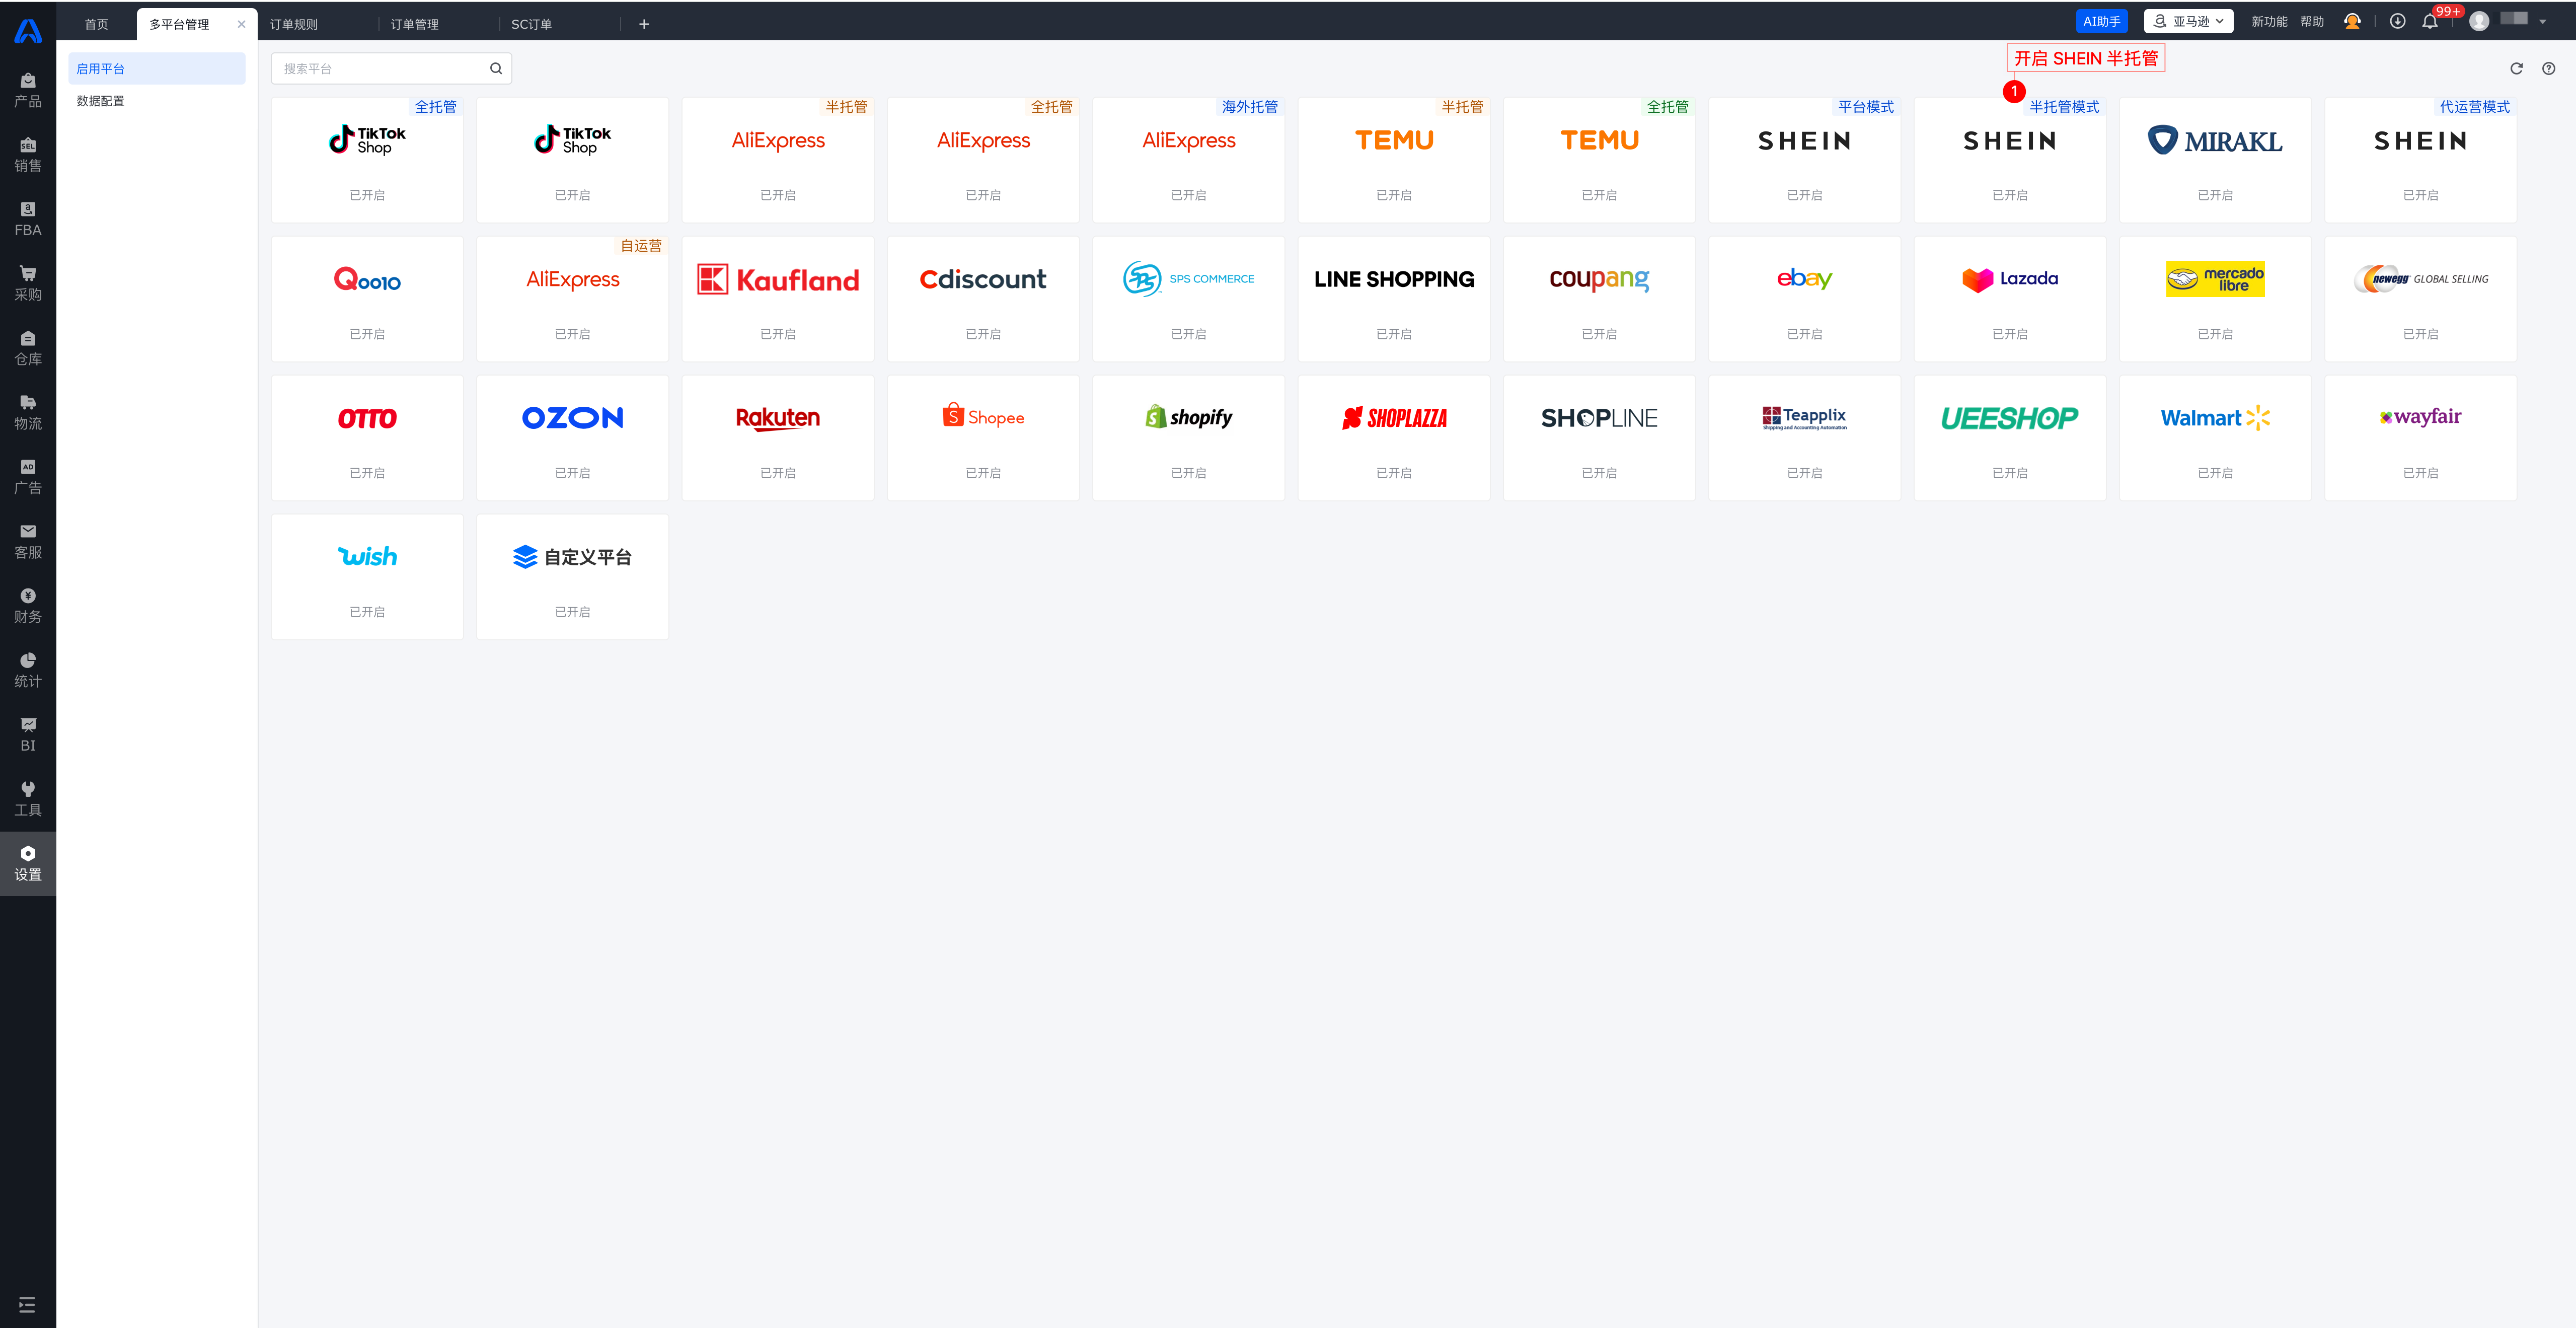Select 数据配置 in the left menu
This screenshot has width=2576, height=1328.
pyautogui.click(x=157, y=101)
